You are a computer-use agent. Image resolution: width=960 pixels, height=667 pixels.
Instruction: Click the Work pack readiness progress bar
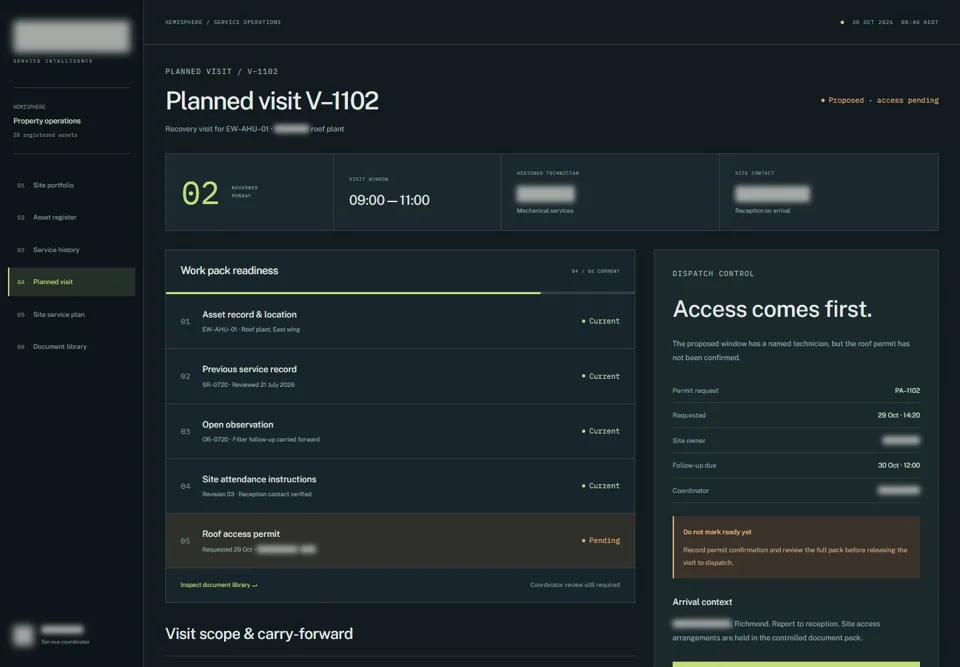pos(400,293)
